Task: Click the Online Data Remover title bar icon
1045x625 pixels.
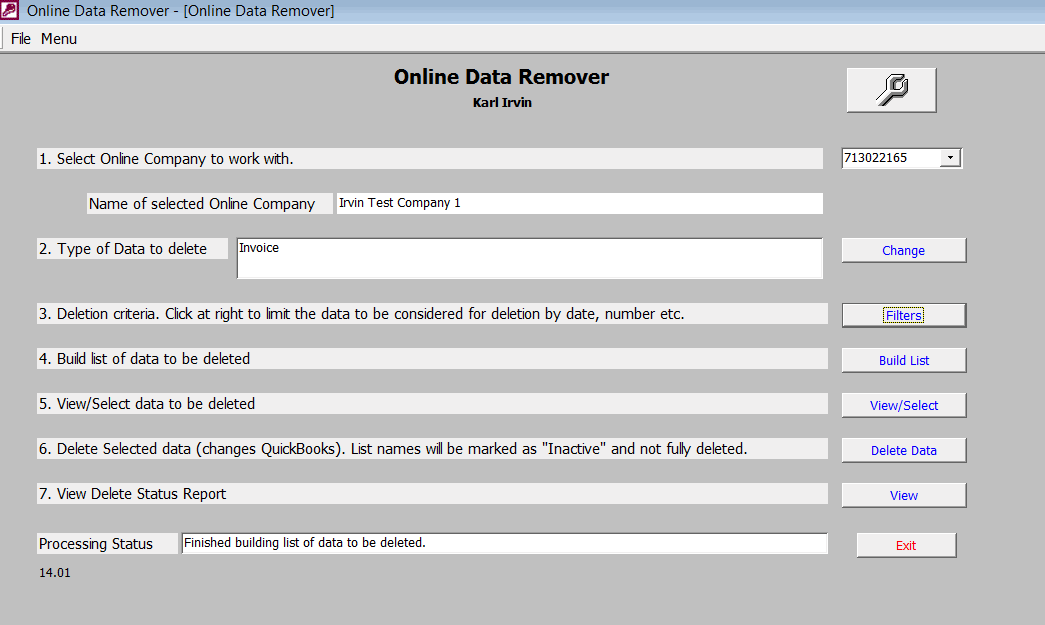Action: tap(9, 10)
